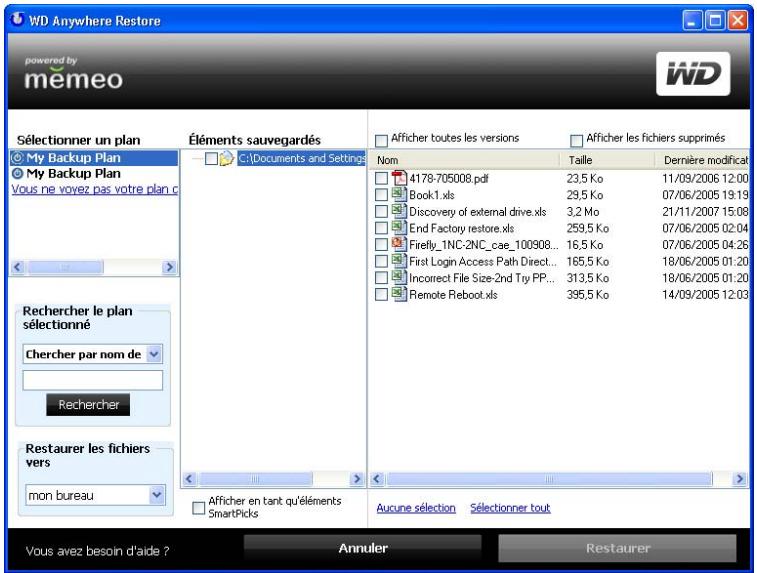The image size is (757, 573).
Task: Click the Rechercher button
Action: point(88,405)
